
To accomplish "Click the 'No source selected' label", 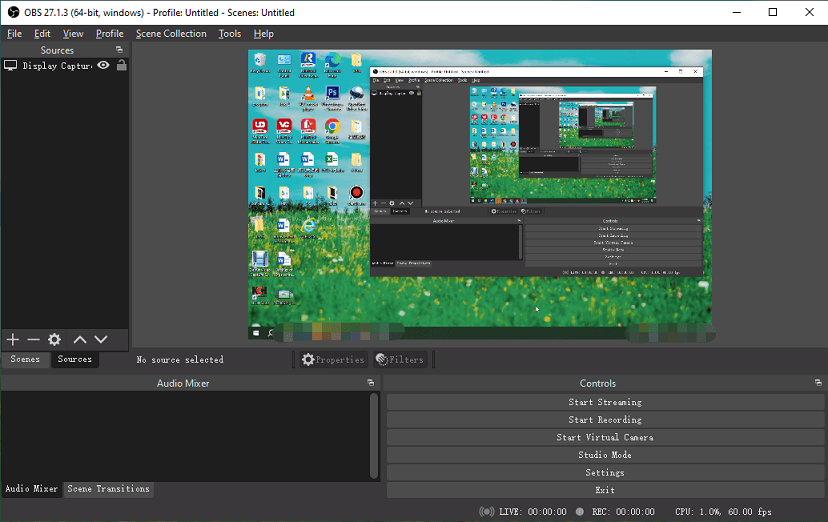I will [x=180, y=359].
